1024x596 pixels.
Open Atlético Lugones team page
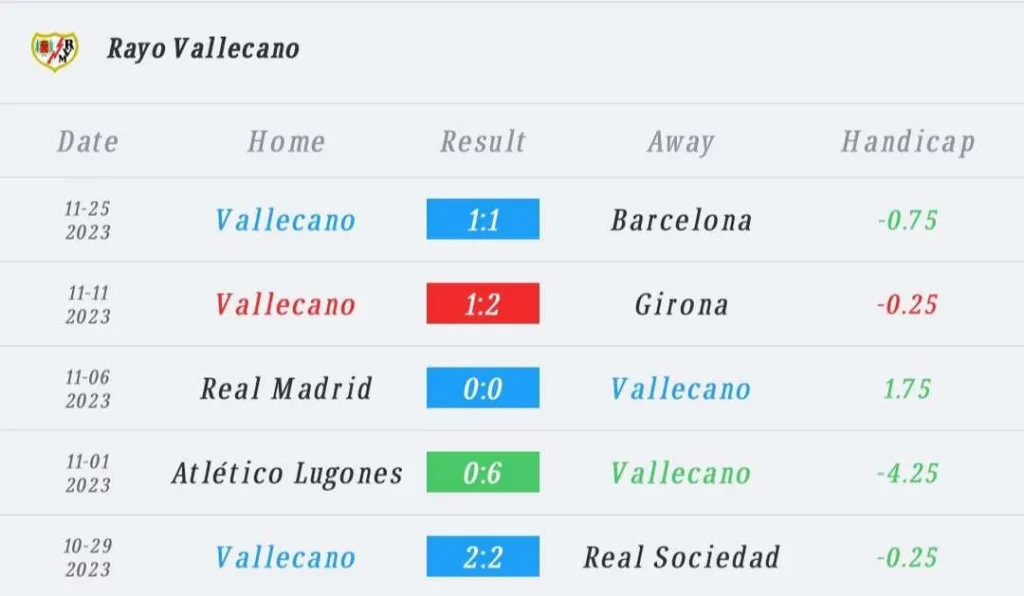tap(287, 473)
